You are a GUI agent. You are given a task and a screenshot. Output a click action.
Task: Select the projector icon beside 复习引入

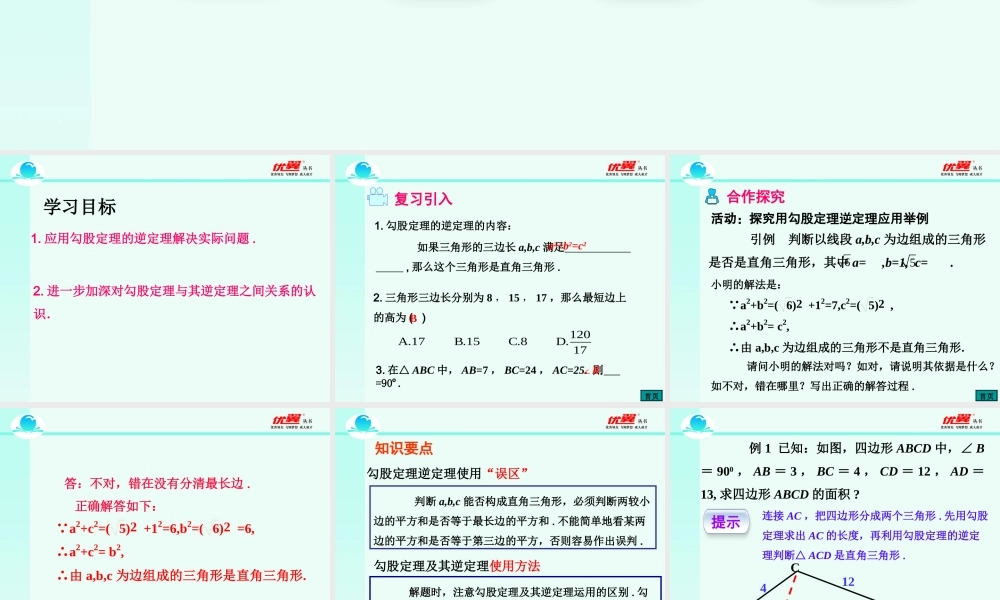(x=378, y=198)
